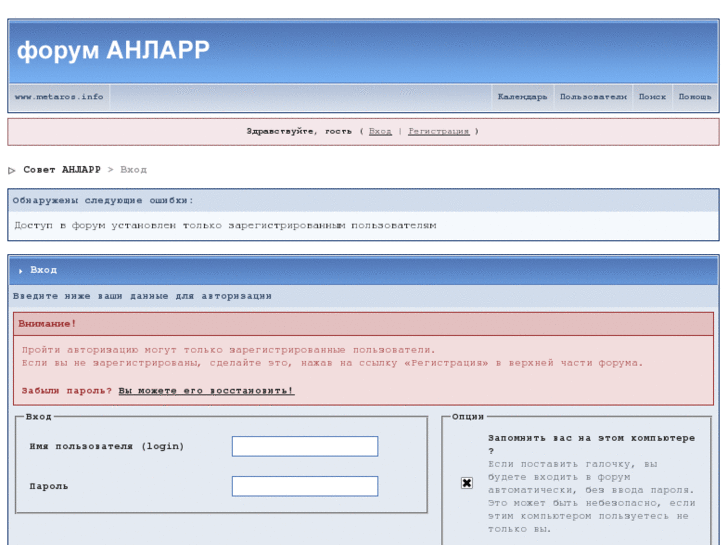The height and width of the screenshot is (545, 727).
Task: Click the Пароль label
Action: [x=49, y=486]
